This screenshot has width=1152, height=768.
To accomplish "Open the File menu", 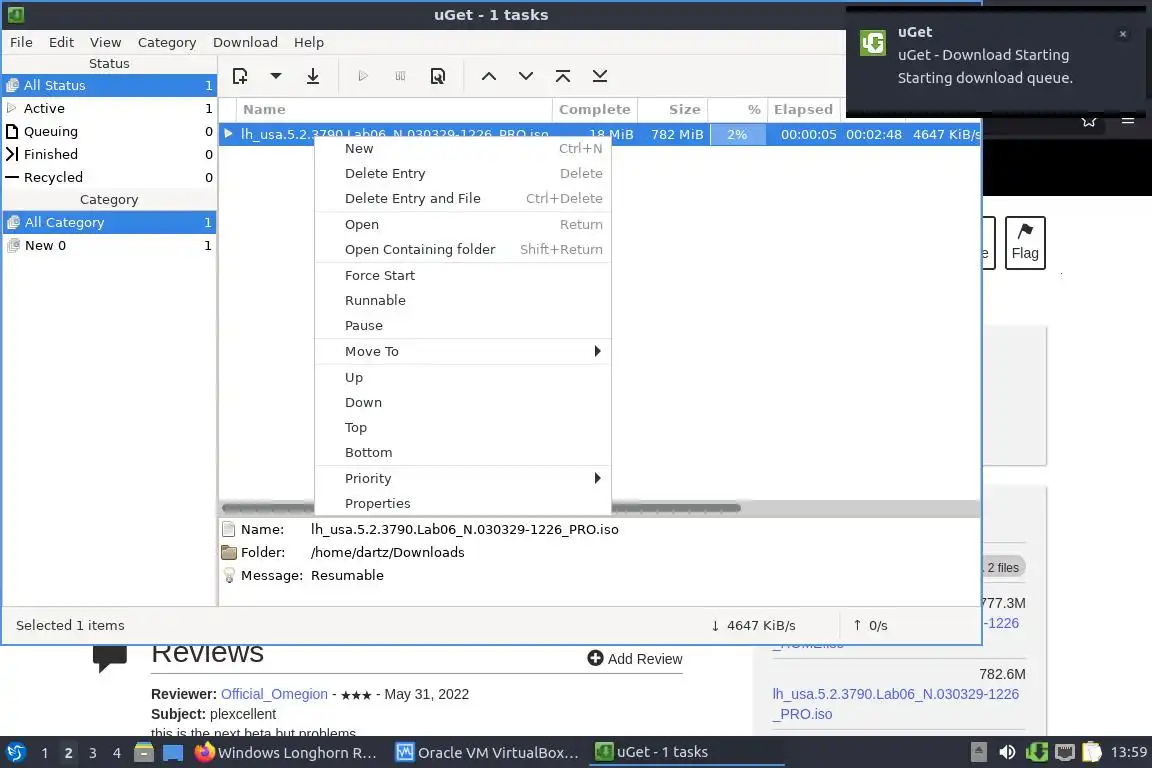I will tap(21, 42).
